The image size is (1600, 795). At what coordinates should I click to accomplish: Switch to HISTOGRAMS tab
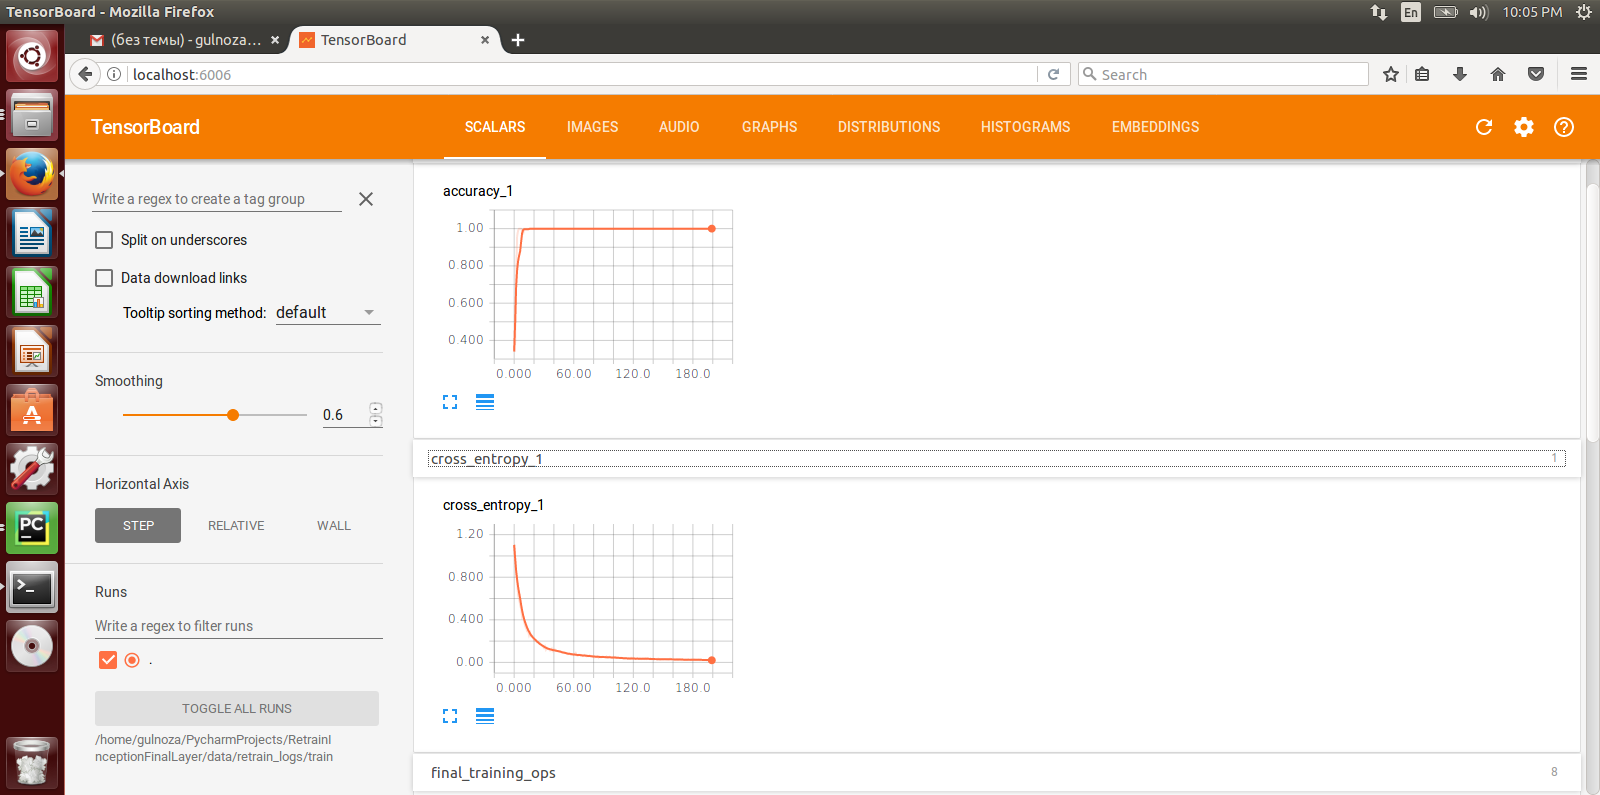click(1026, 127)
